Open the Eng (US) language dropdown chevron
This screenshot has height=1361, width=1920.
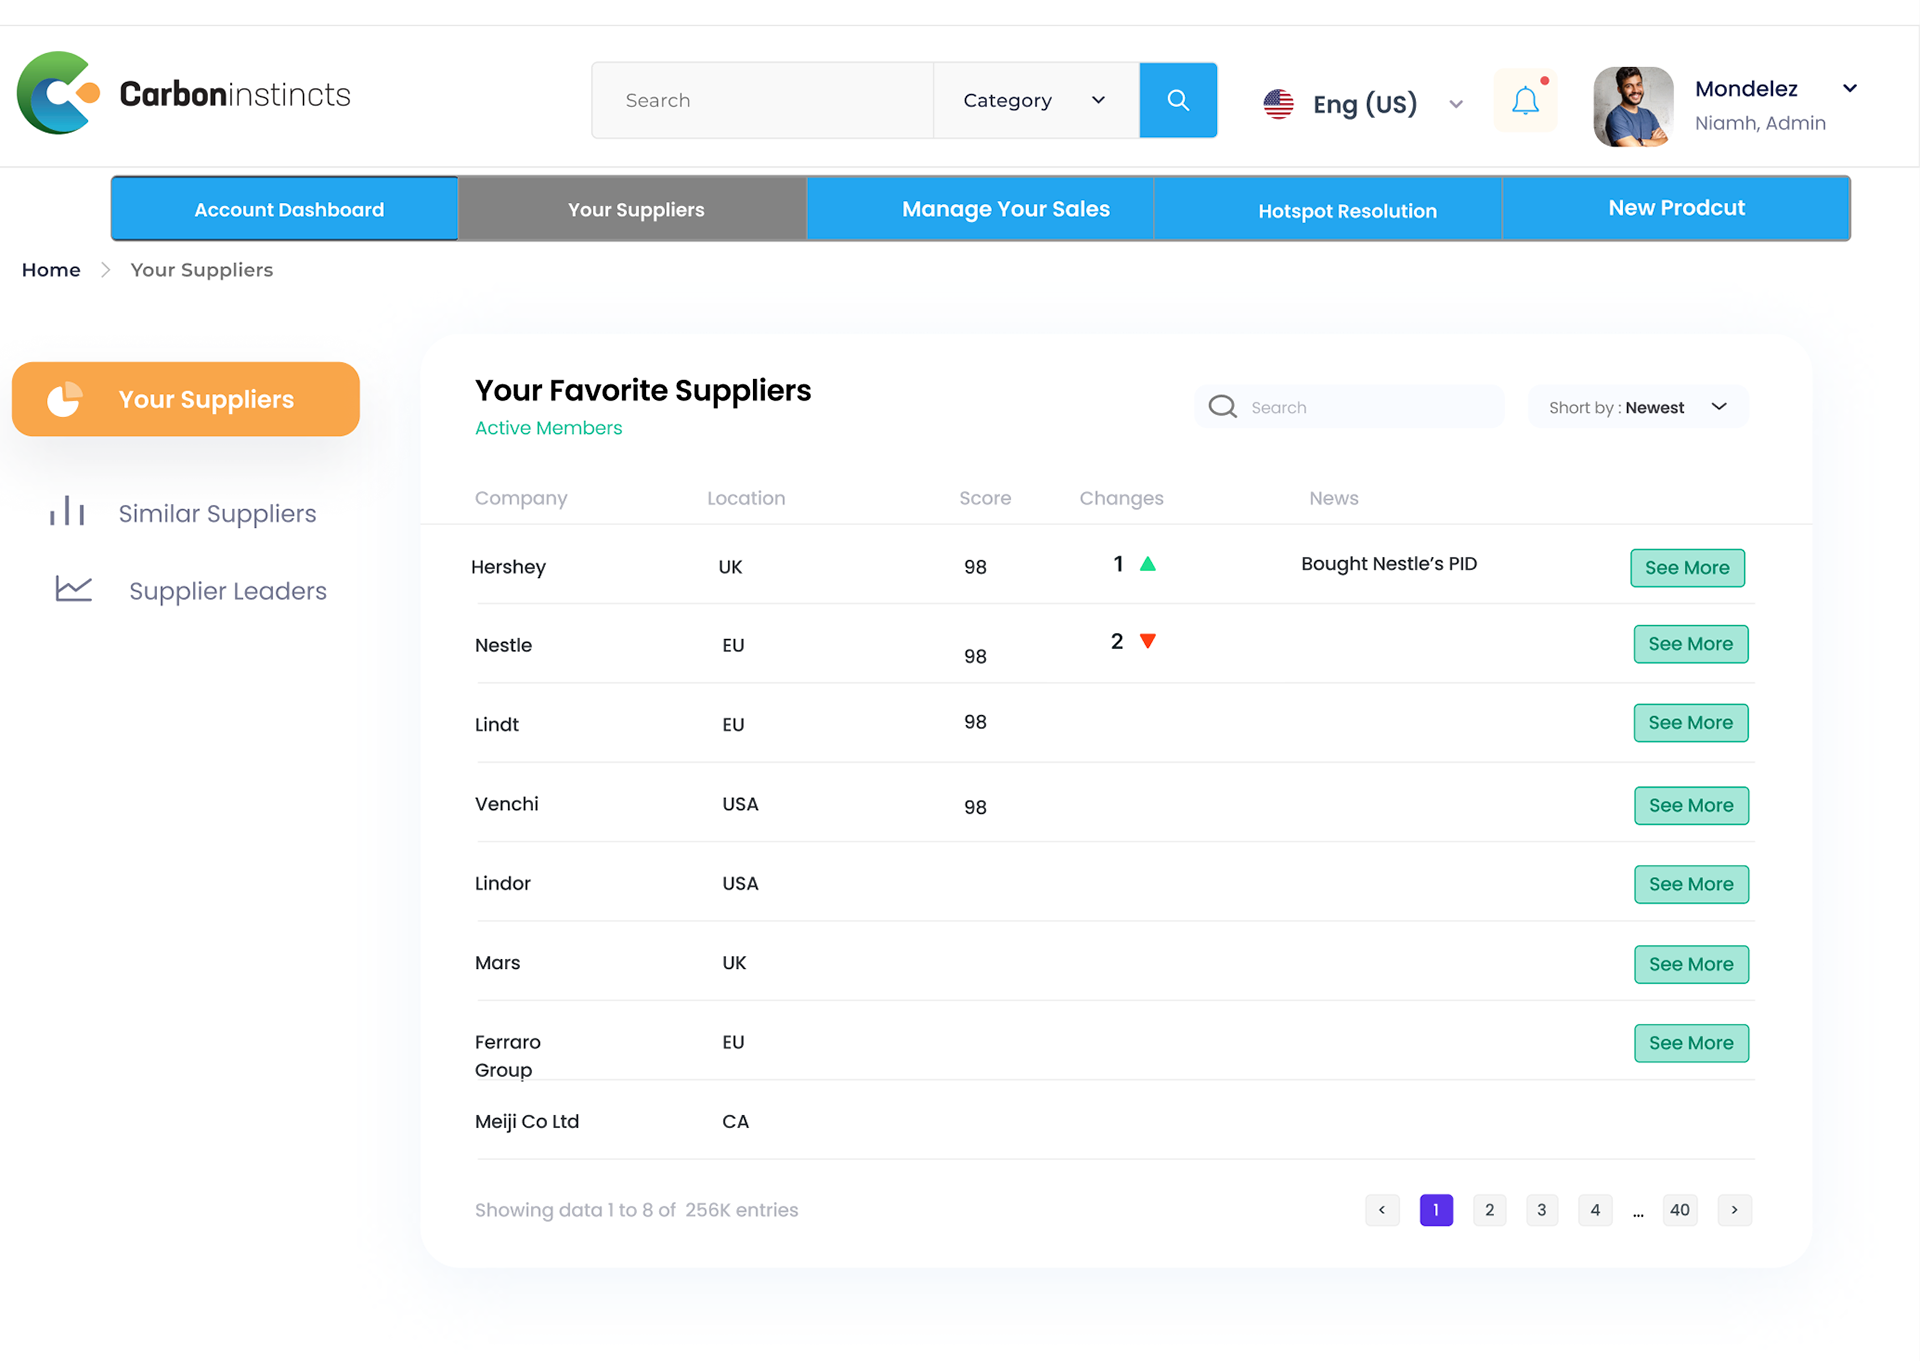[x=1456, y=104]
